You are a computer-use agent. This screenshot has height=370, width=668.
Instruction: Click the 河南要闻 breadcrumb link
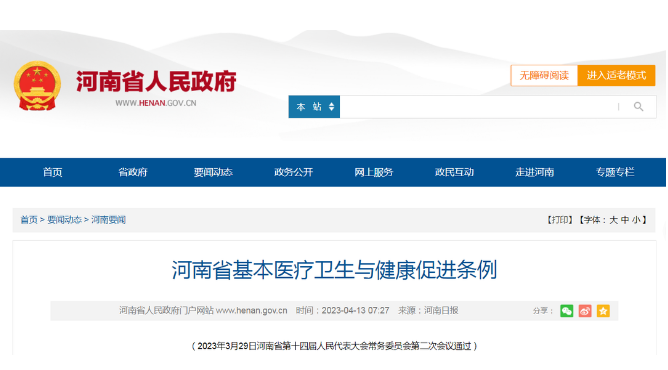point(108,220)
